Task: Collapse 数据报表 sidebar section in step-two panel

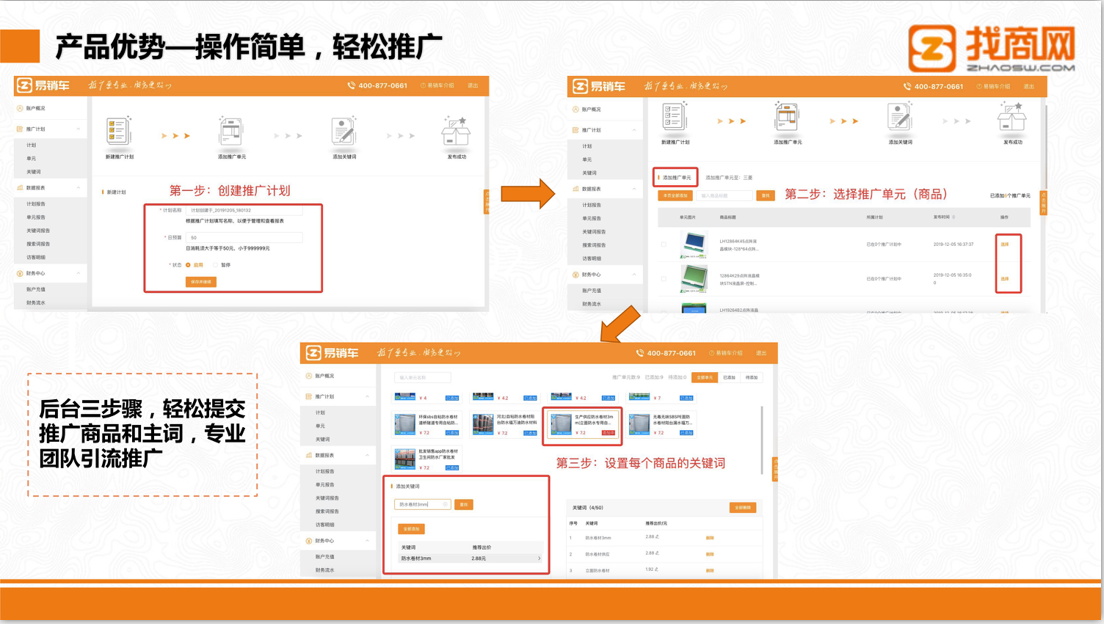Action: [x=634, y=189]
